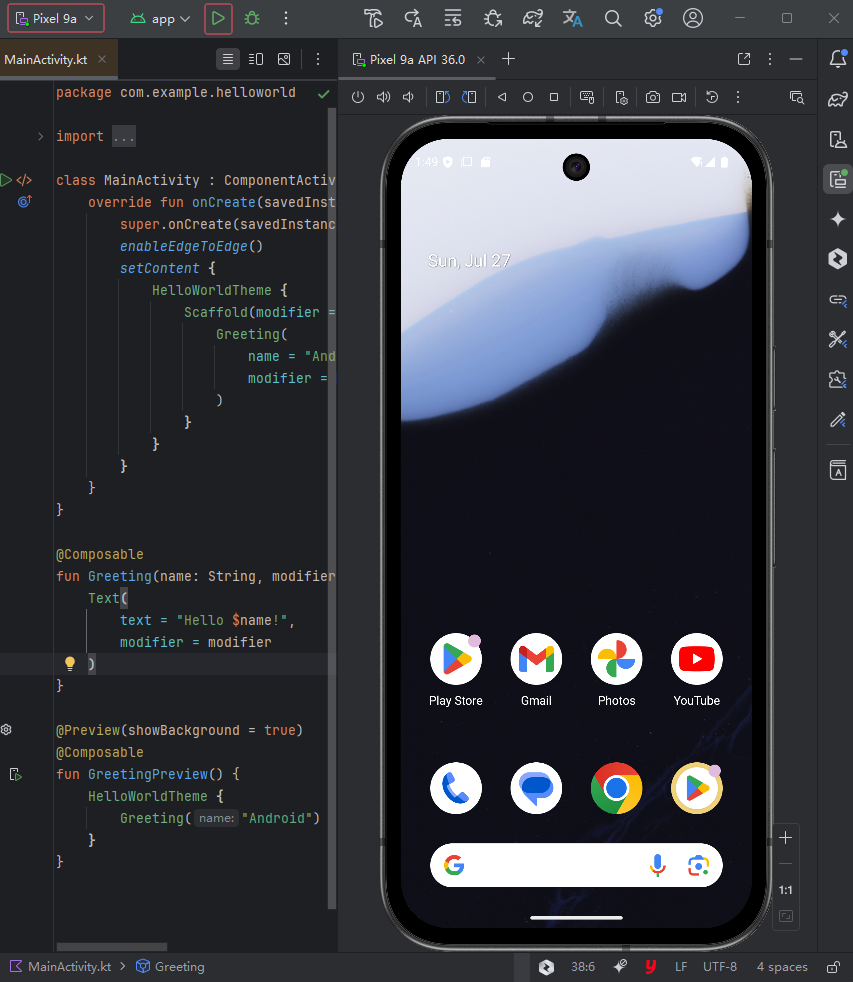Open the Gemini sparkle tool window
Image resolution: width=853 pixels, height=982 pixels.
[x=837, y=219]
